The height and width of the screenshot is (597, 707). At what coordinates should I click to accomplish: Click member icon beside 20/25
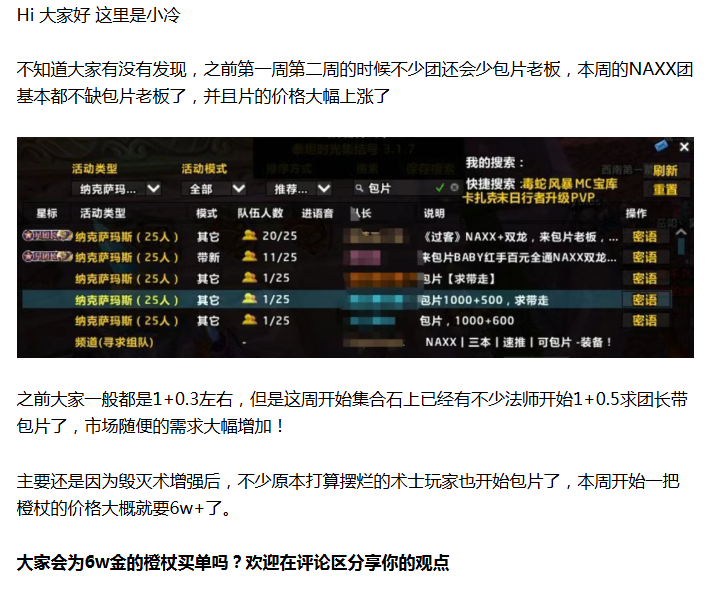249,236
